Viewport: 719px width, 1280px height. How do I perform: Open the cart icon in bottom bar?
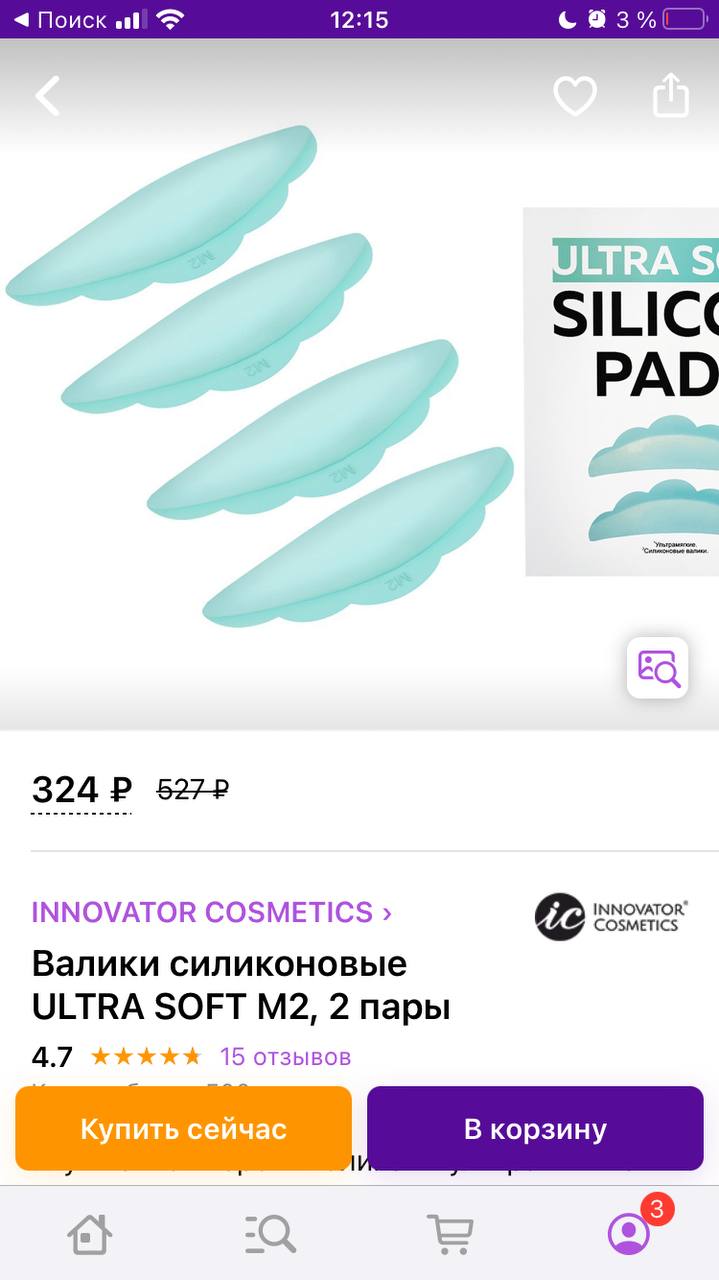(449, 1234)
